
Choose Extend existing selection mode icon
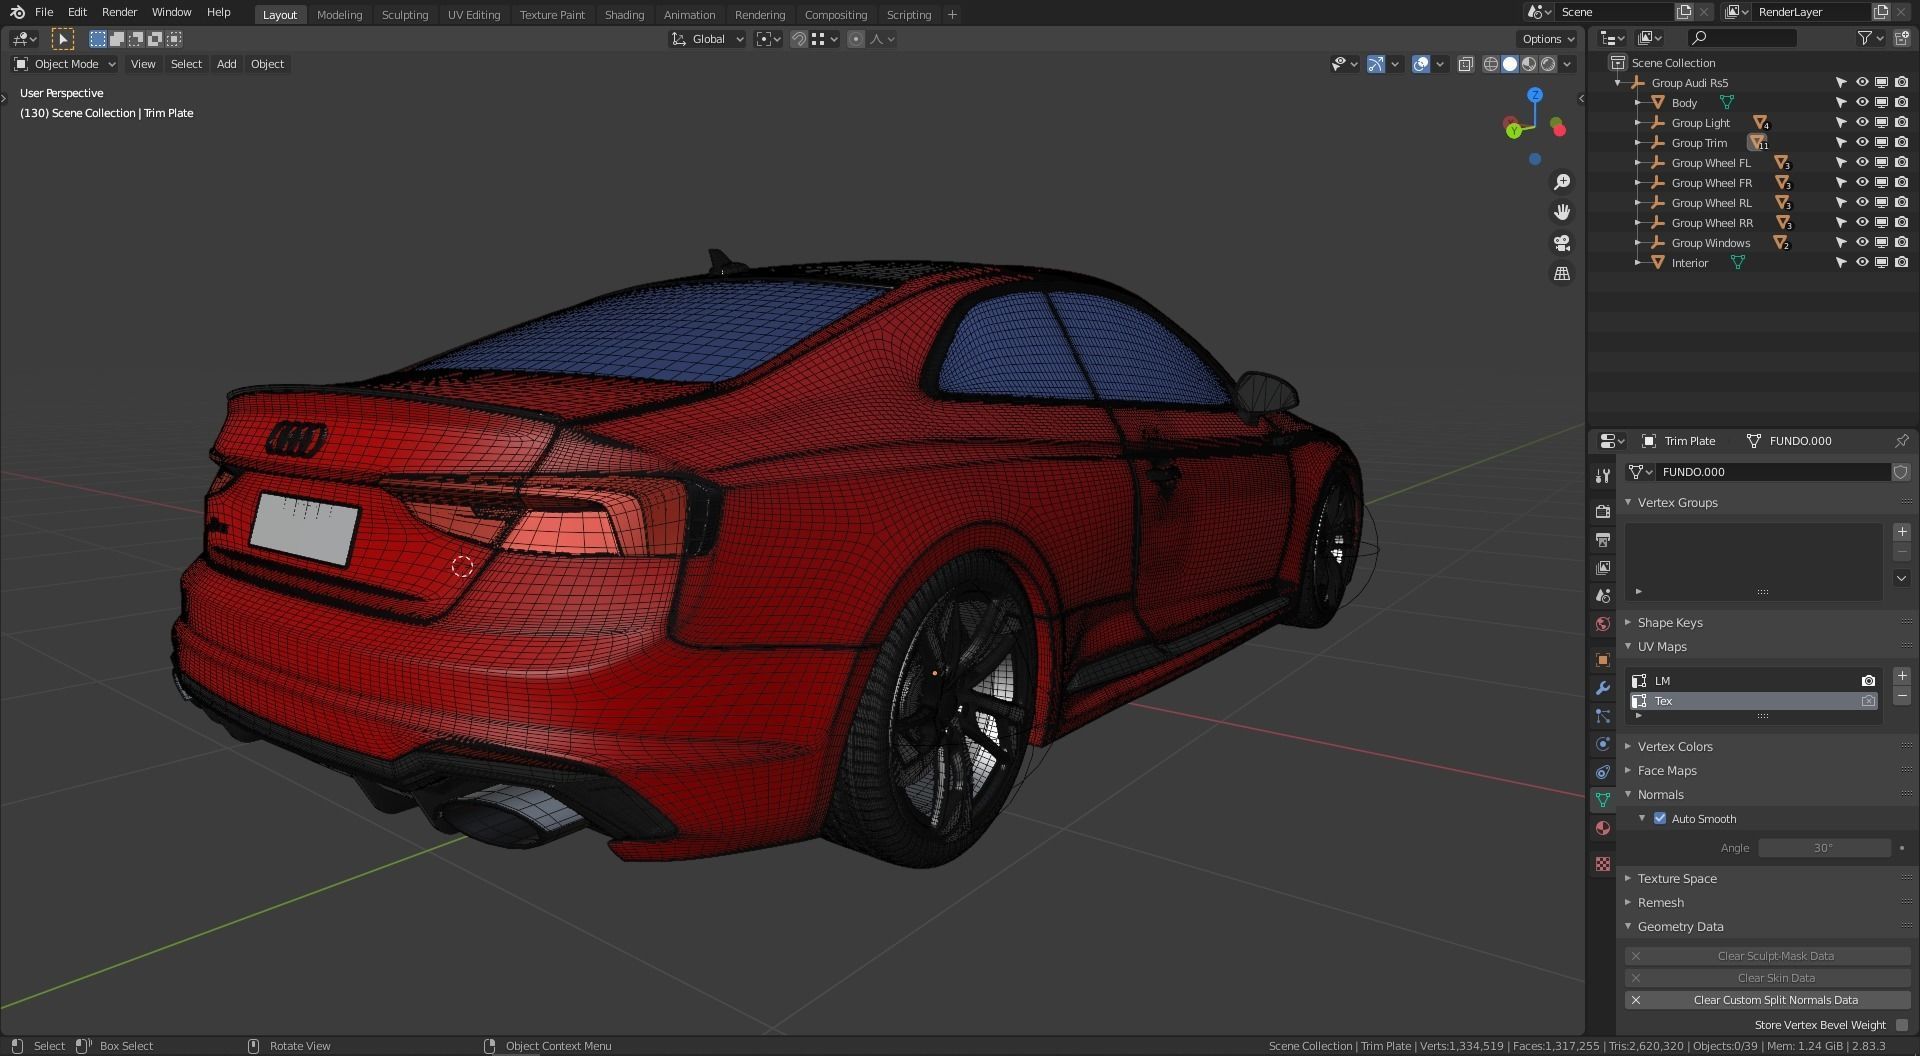pos(117,39)
